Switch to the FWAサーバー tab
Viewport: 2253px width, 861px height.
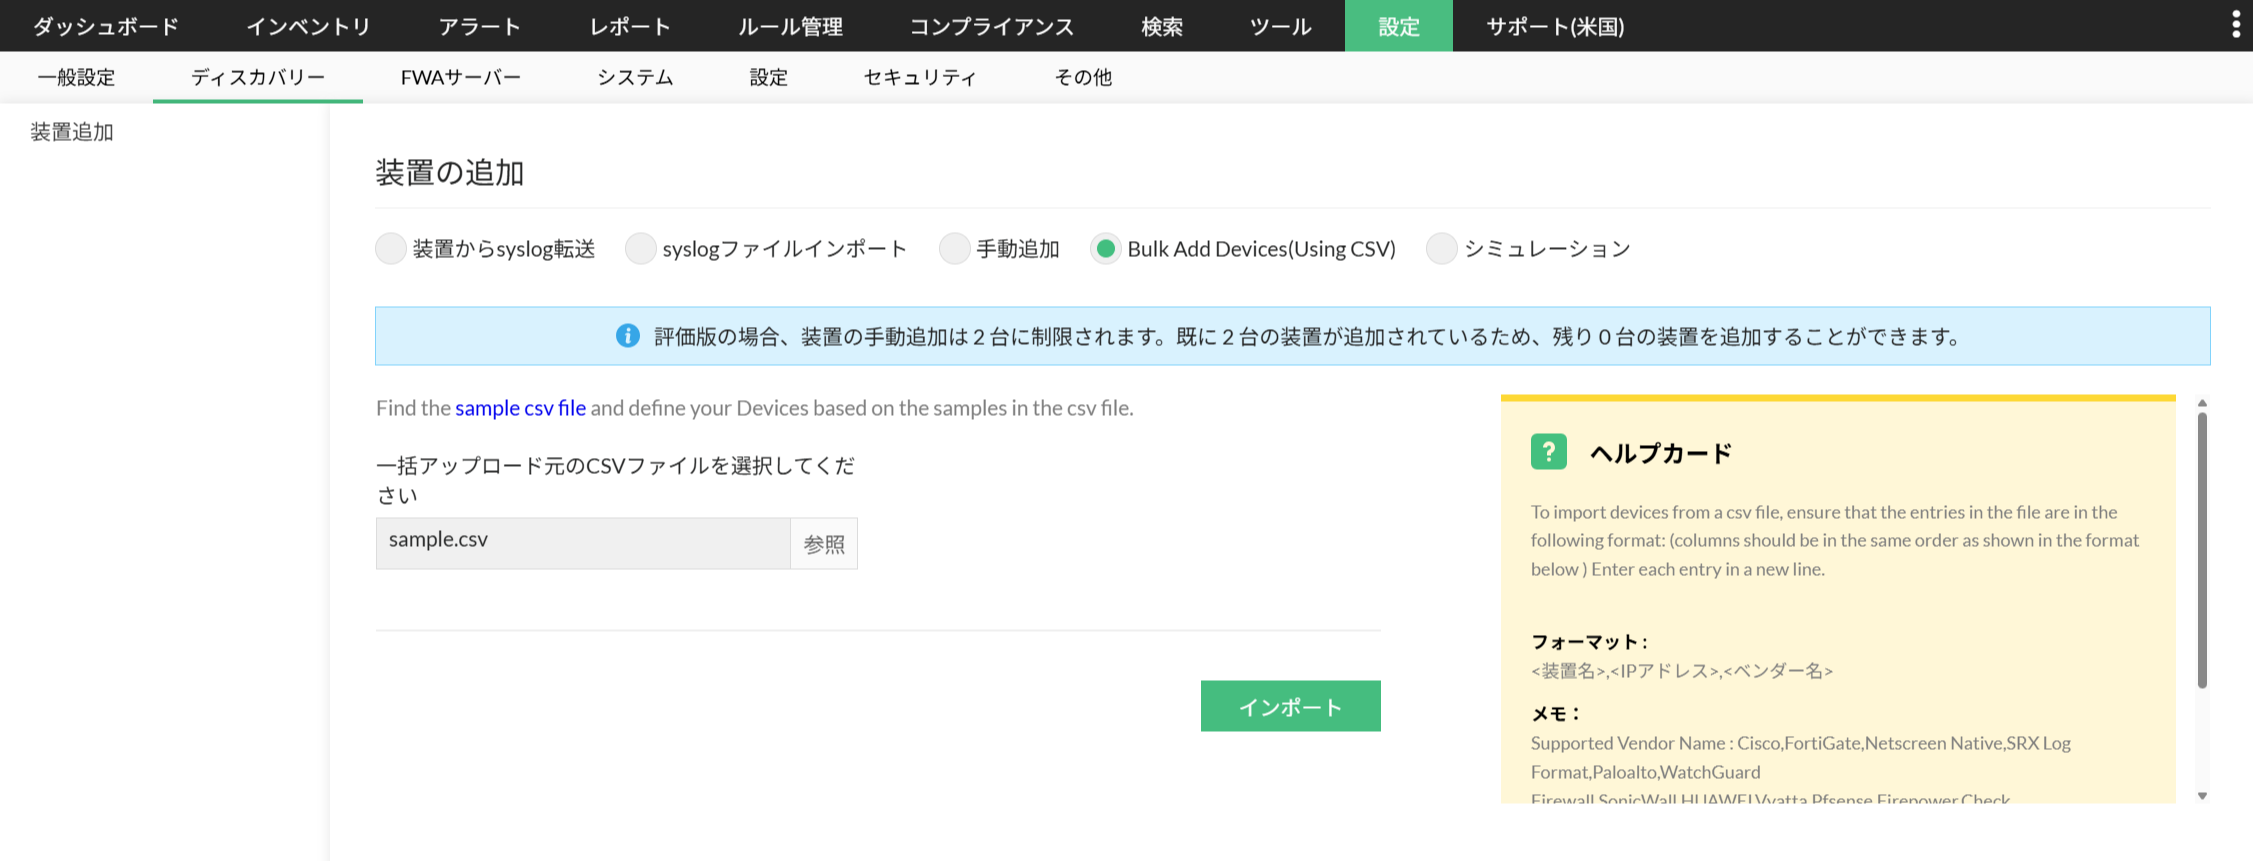pyautogui.click(x=460, y=77)
